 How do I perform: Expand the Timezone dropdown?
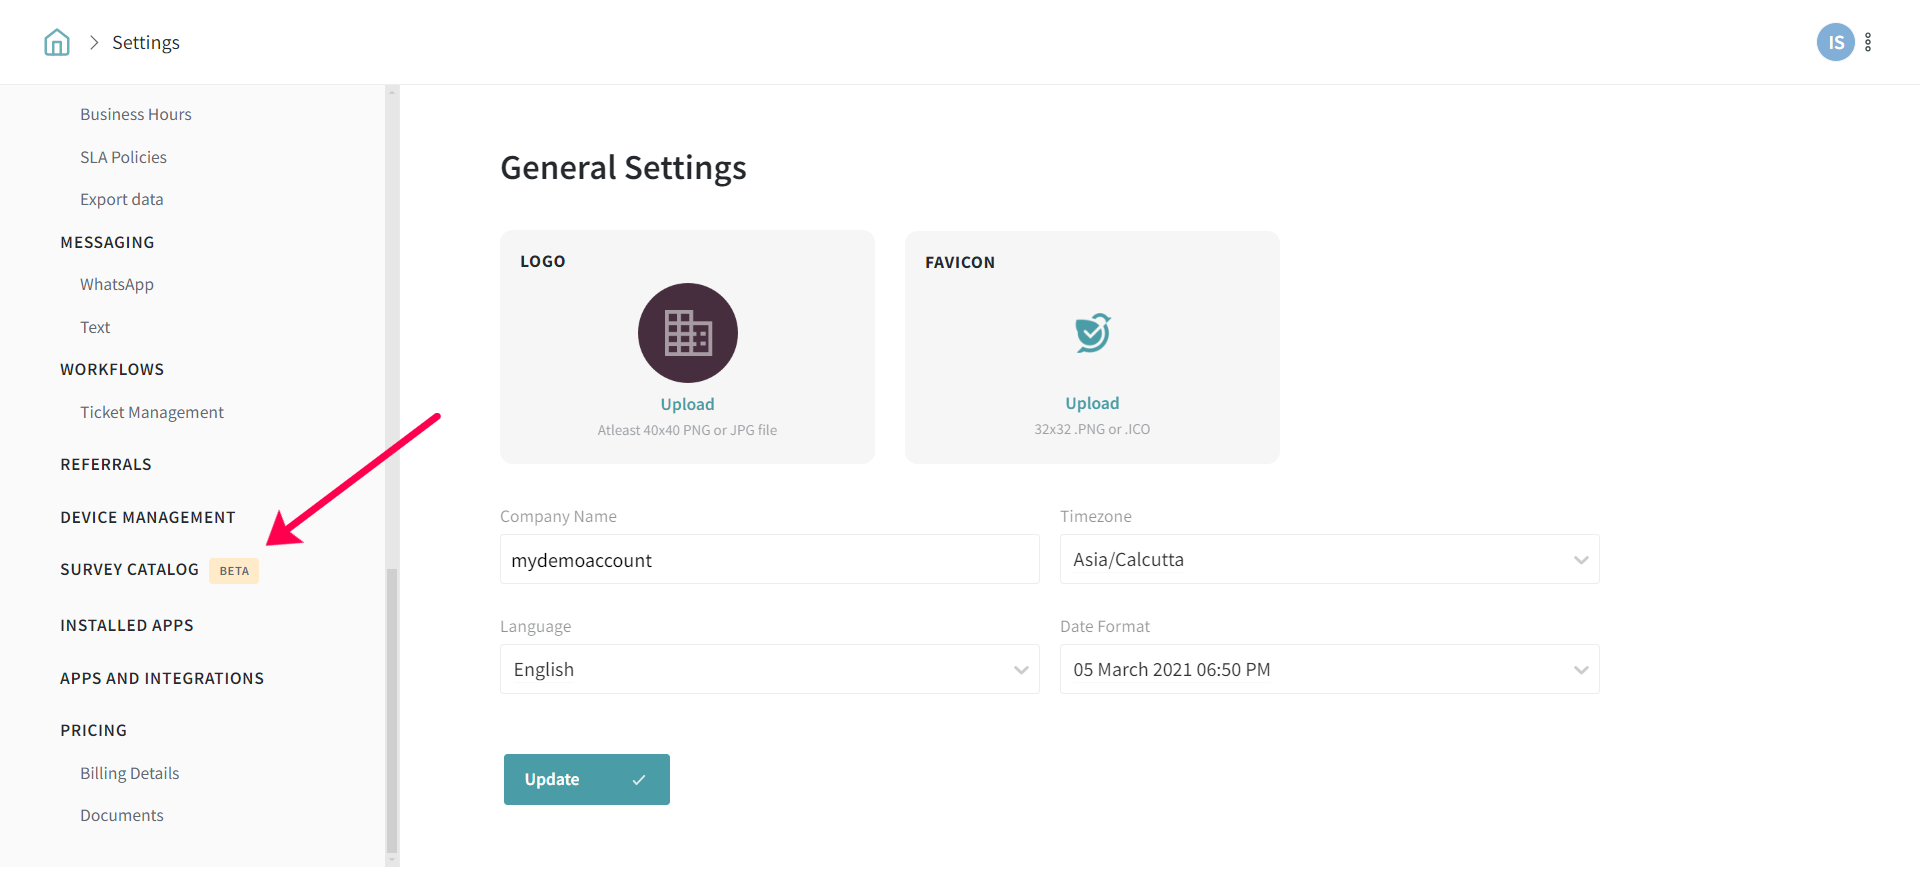1329,560
